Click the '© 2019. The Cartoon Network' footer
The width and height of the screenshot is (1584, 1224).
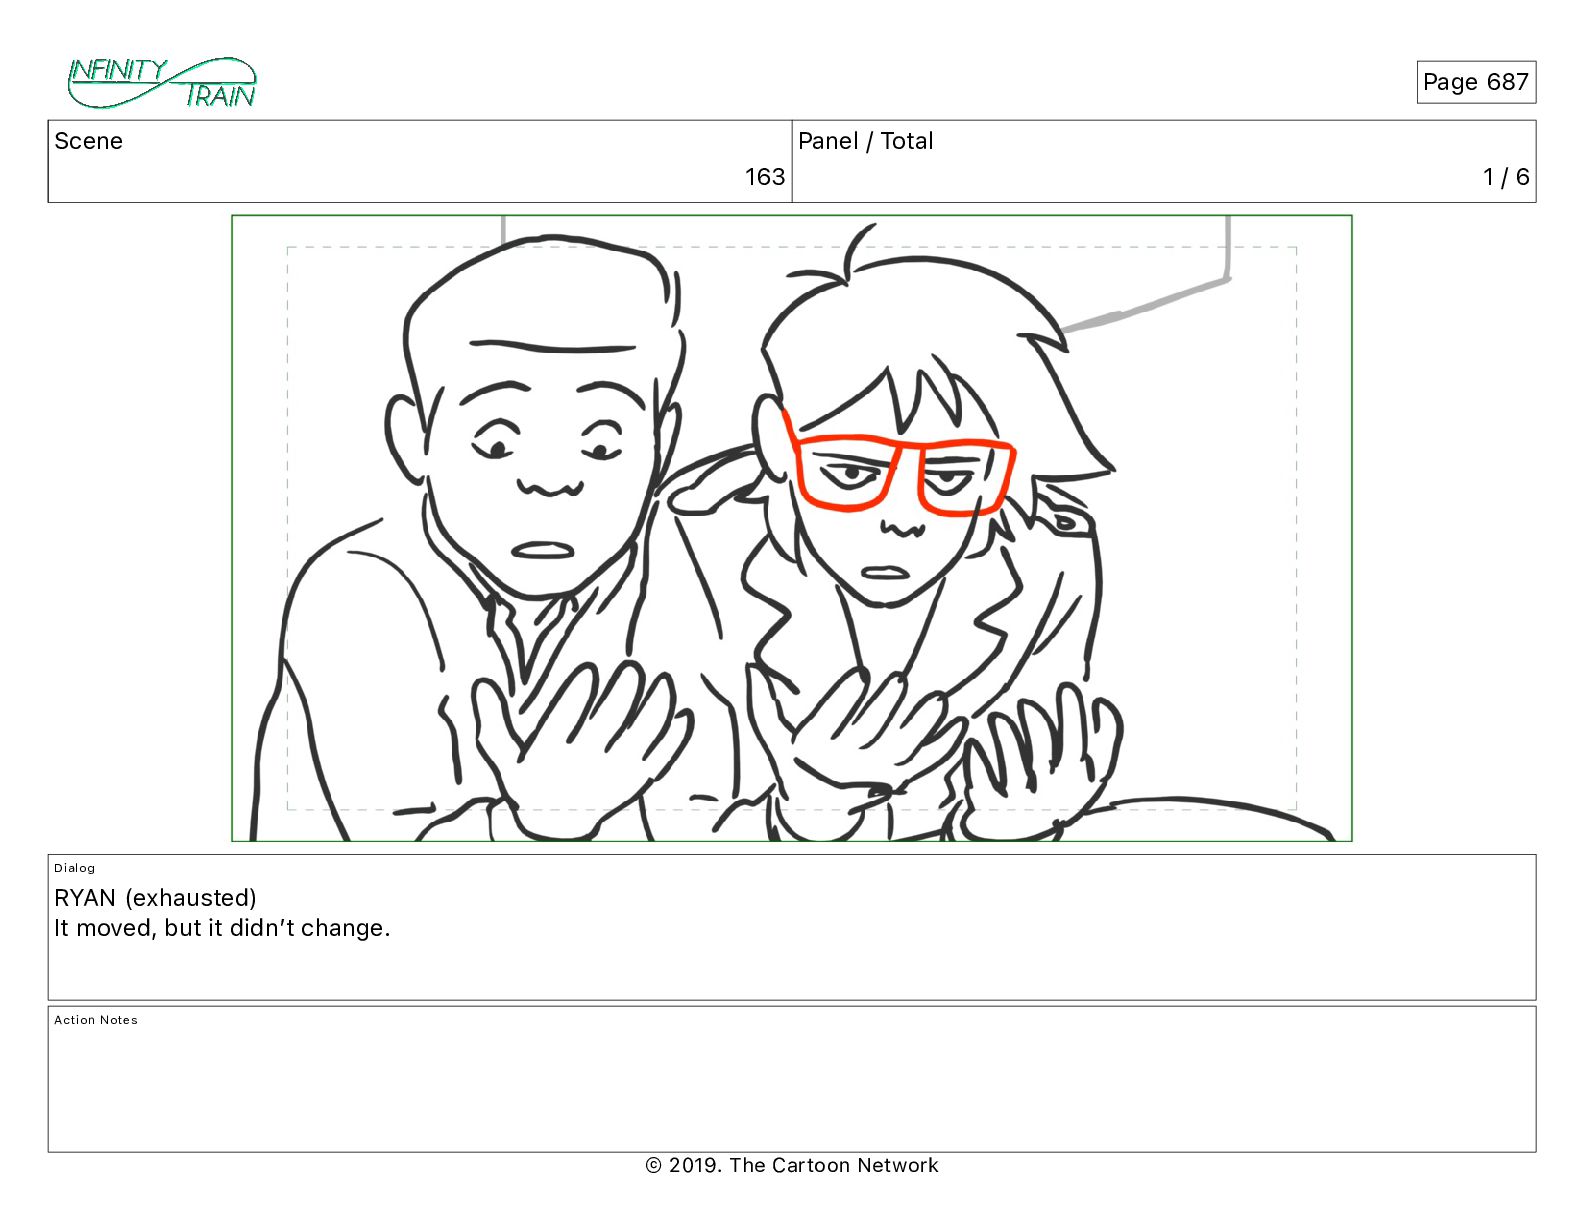coord(792,1165)
